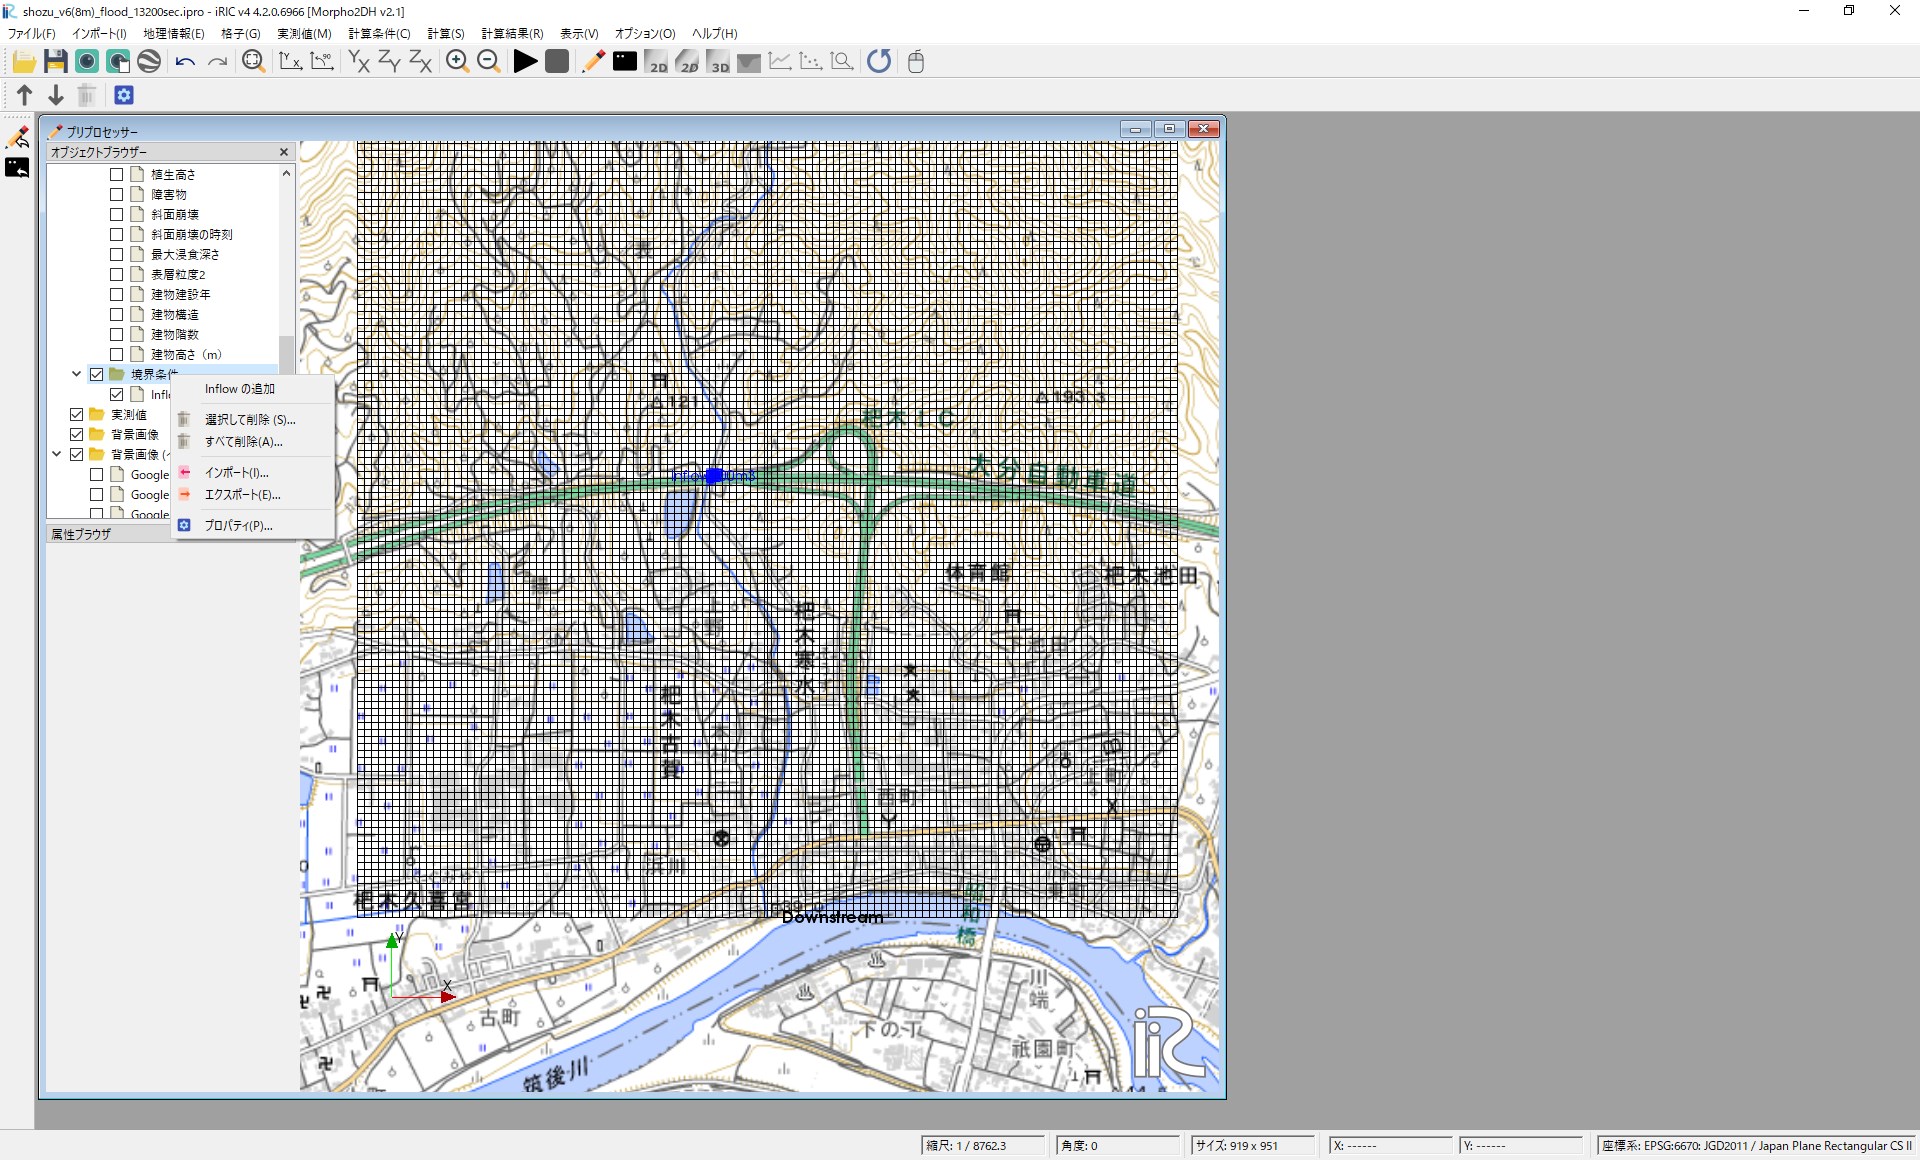This screenshot has height=1160, width=1920.
Task: Click the snapshot camera icon
Action: click(87, 62)
